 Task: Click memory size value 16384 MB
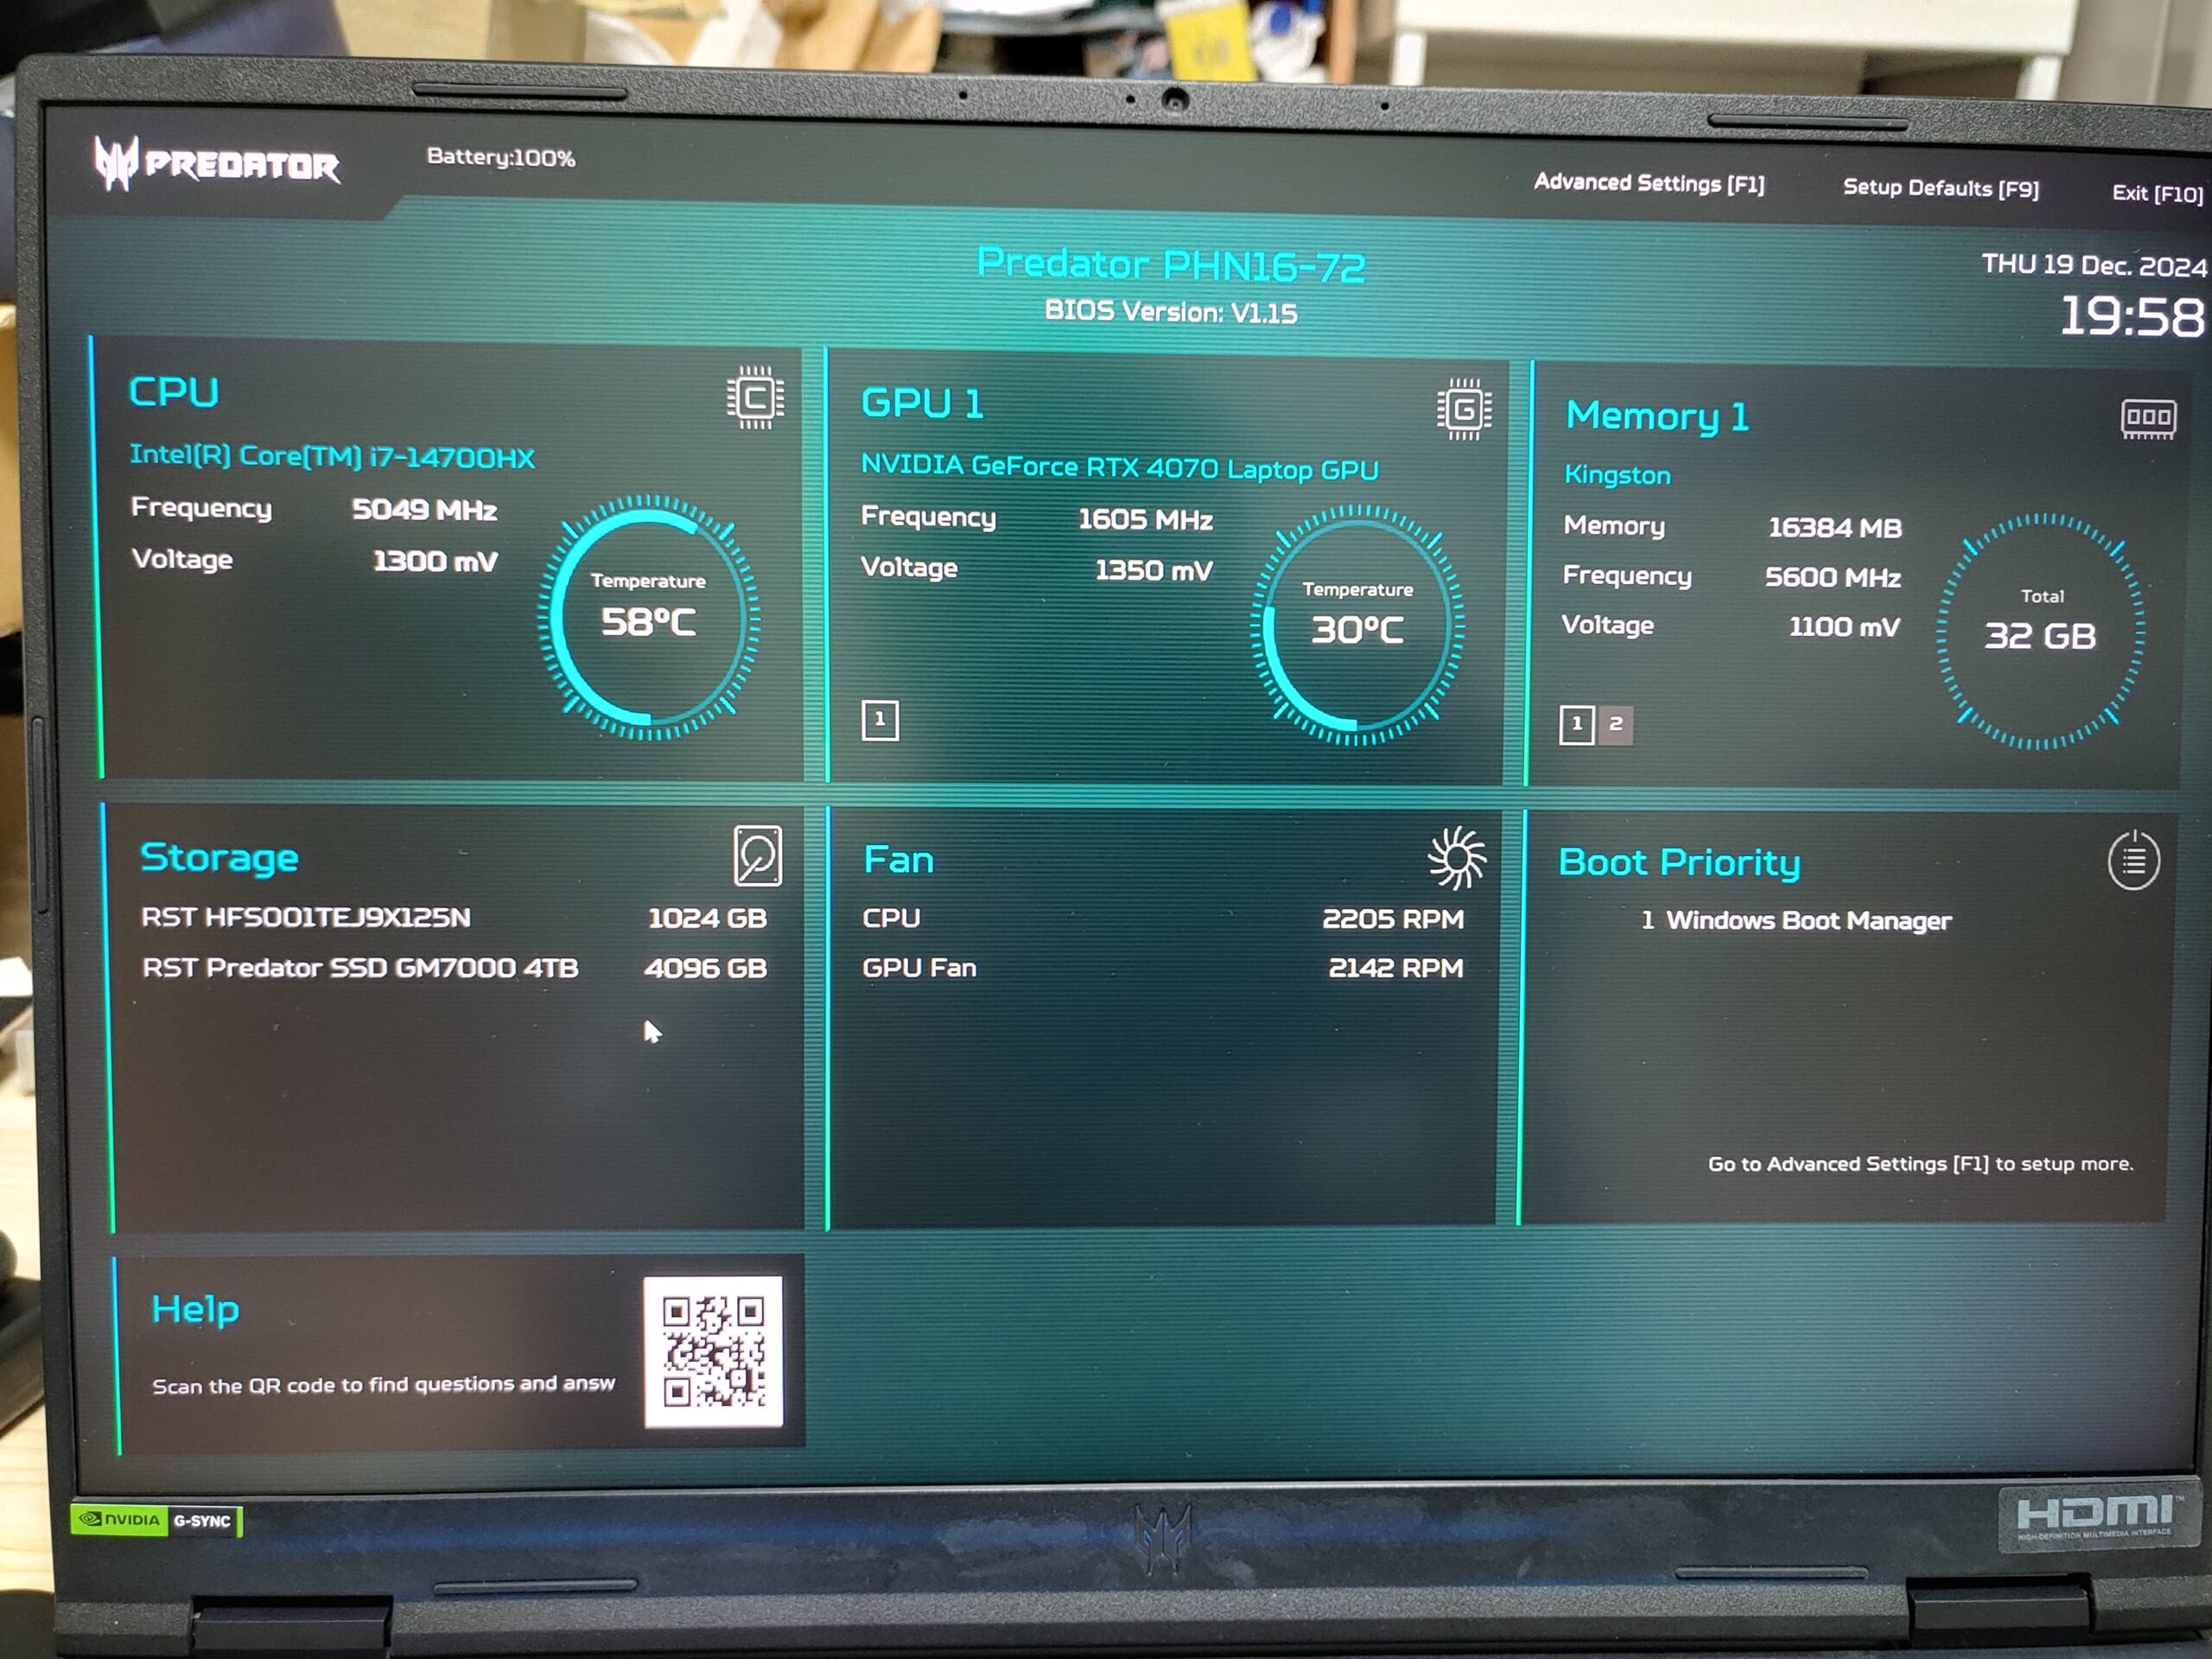(1835, 527)
